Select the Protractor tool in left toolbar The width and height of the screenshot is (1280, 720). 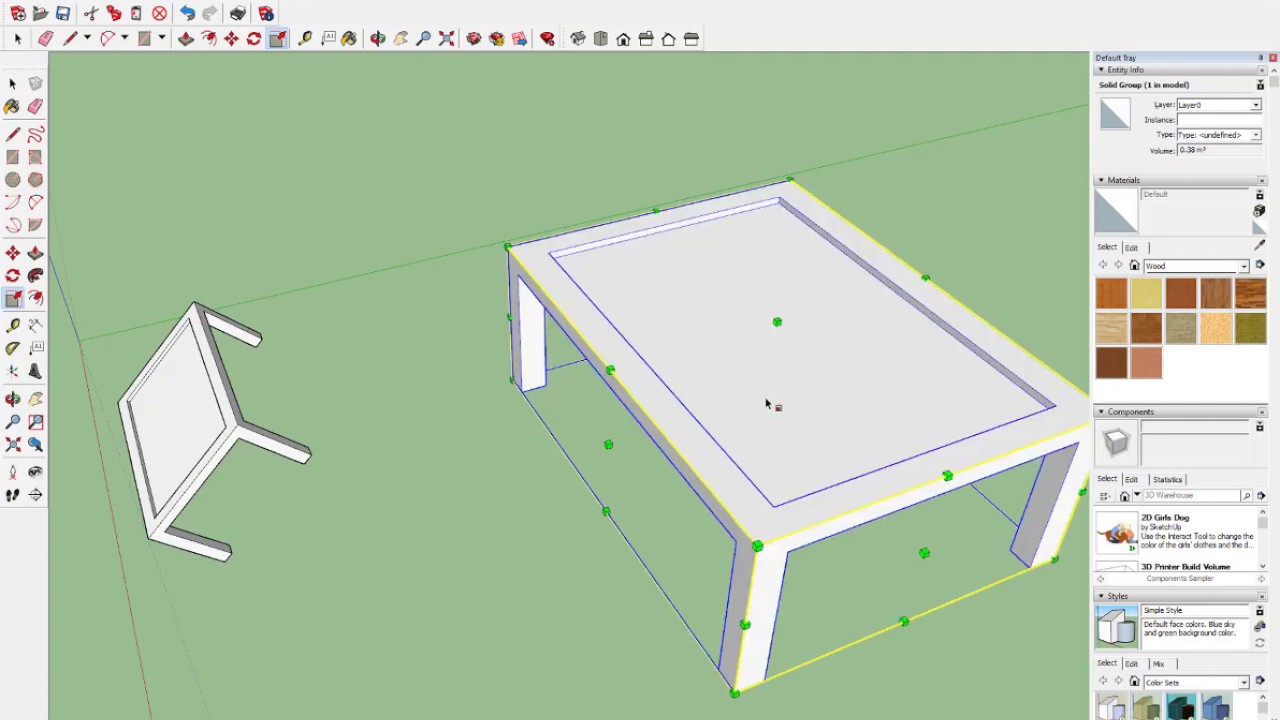tap(12, 348)
